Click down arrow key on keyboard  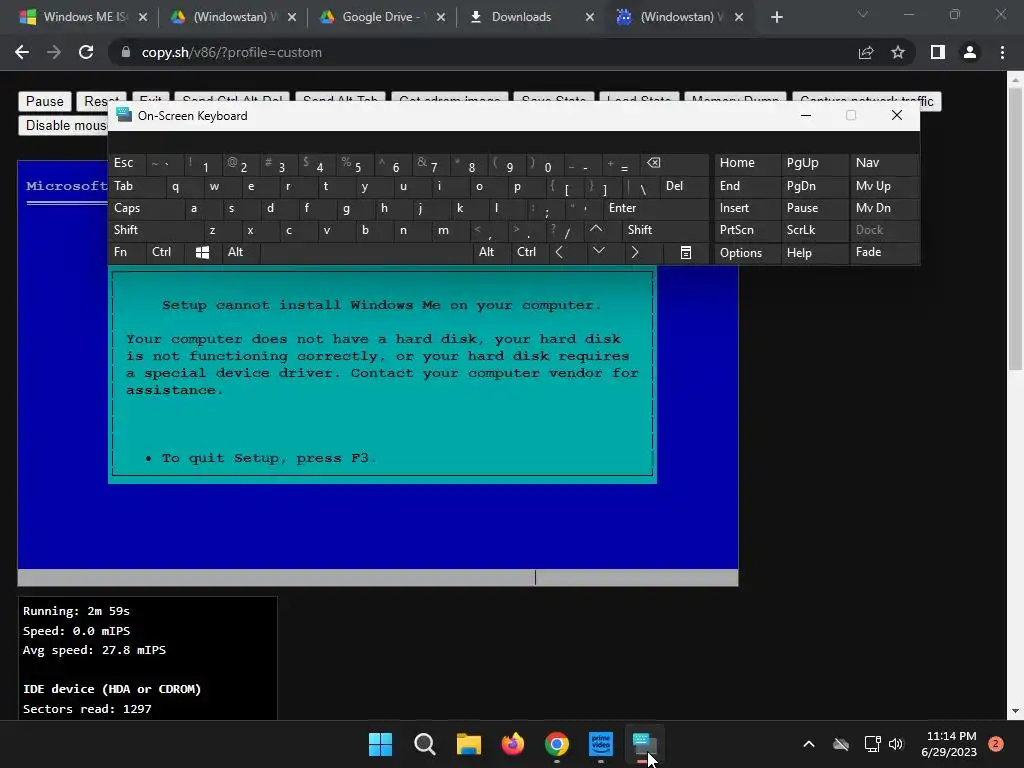point(598,252)
